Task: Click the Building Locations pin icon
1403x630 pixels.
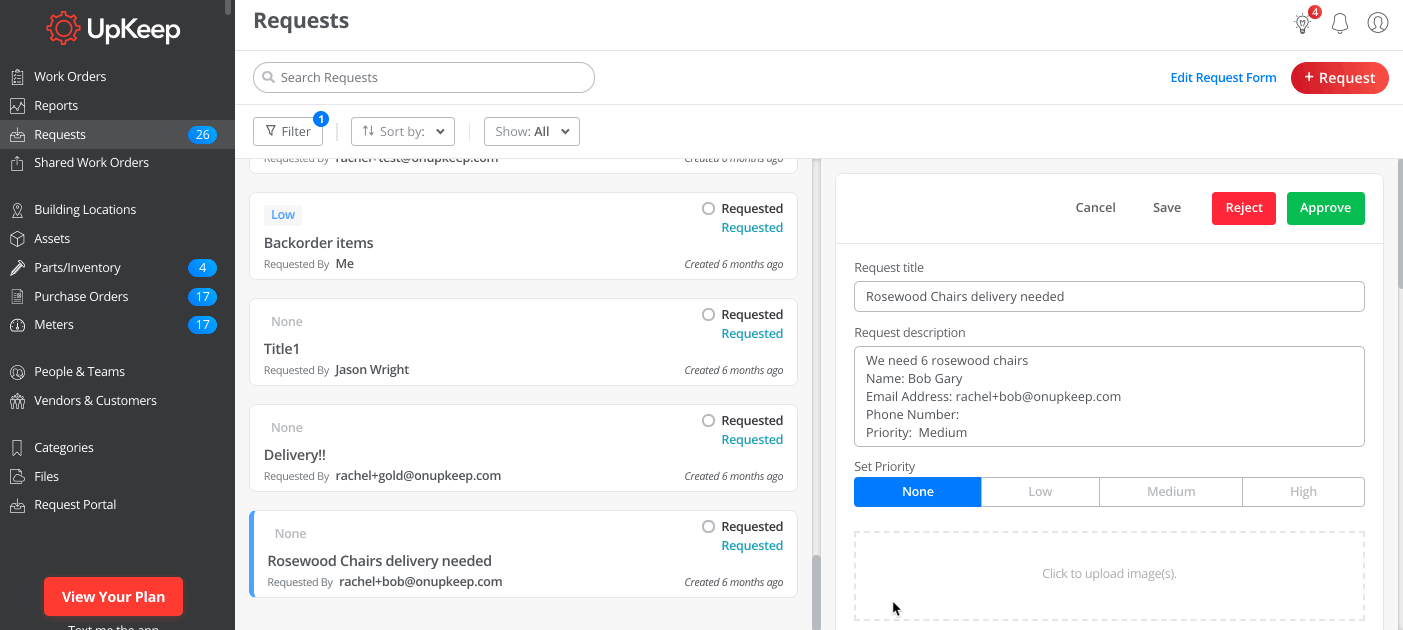Action: coord(17,210)
